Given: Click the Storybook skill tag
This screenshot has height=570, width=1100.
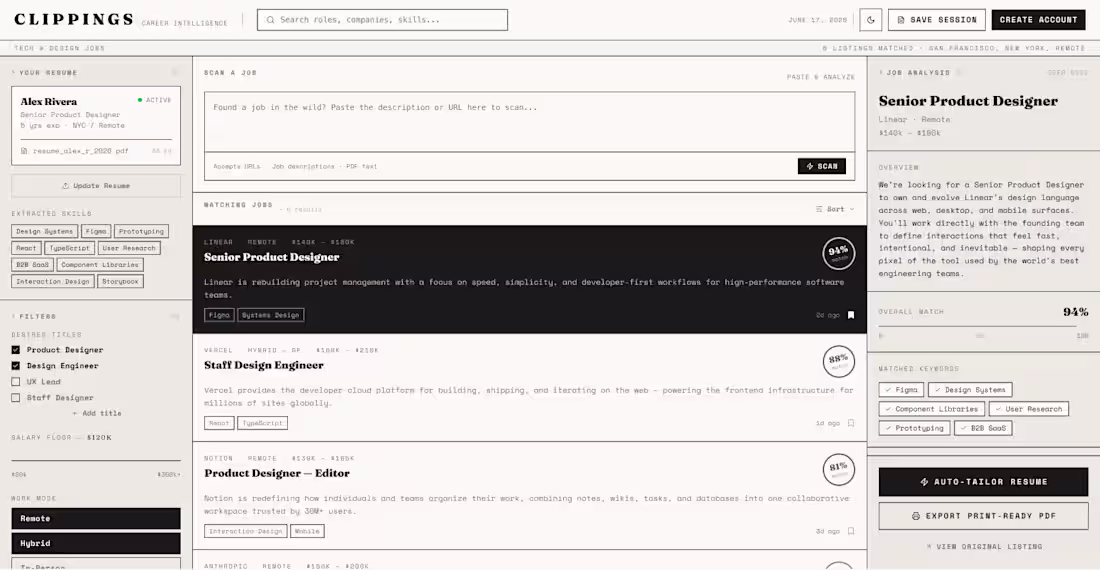Looking at the screenshot, I should coord(120,282).
